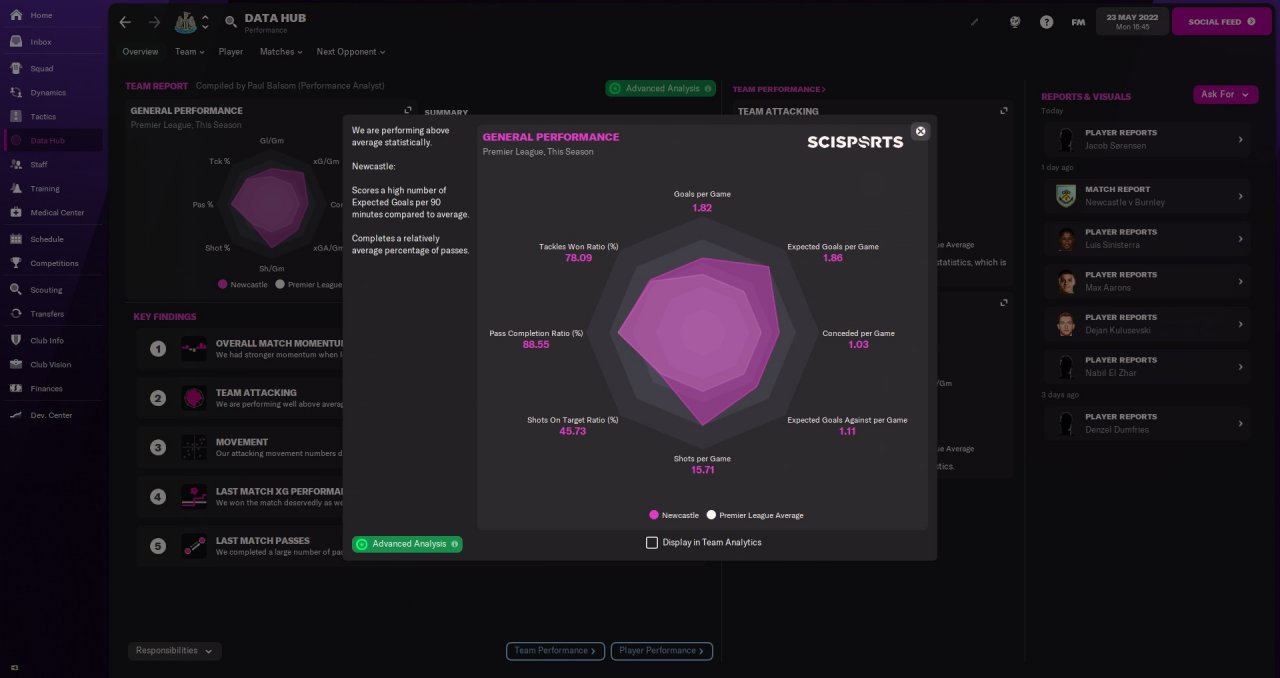Expand the General Performance panel icon
The width and height of the screenshot is (1280, 678).
pos(408,111)
